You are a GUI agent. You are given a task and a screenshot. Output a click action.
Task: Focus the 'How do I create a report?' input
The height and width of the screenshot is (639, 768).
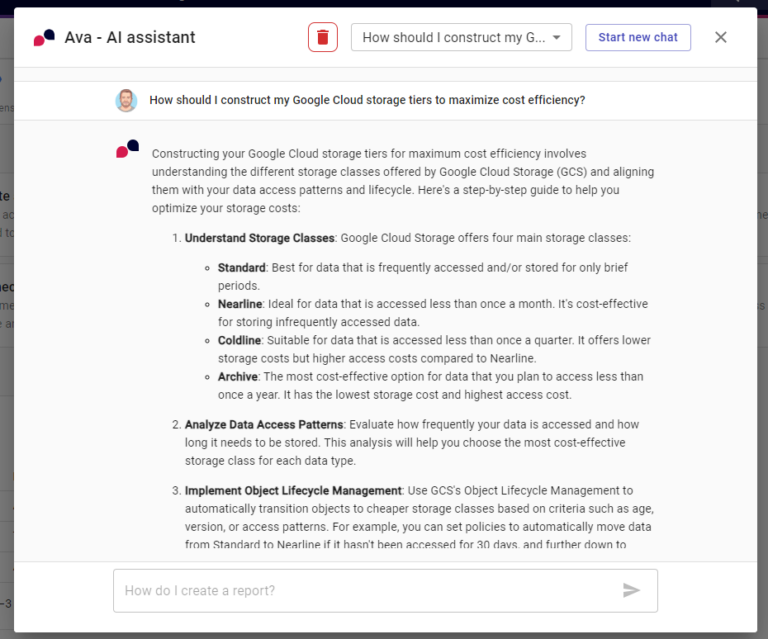385,591
